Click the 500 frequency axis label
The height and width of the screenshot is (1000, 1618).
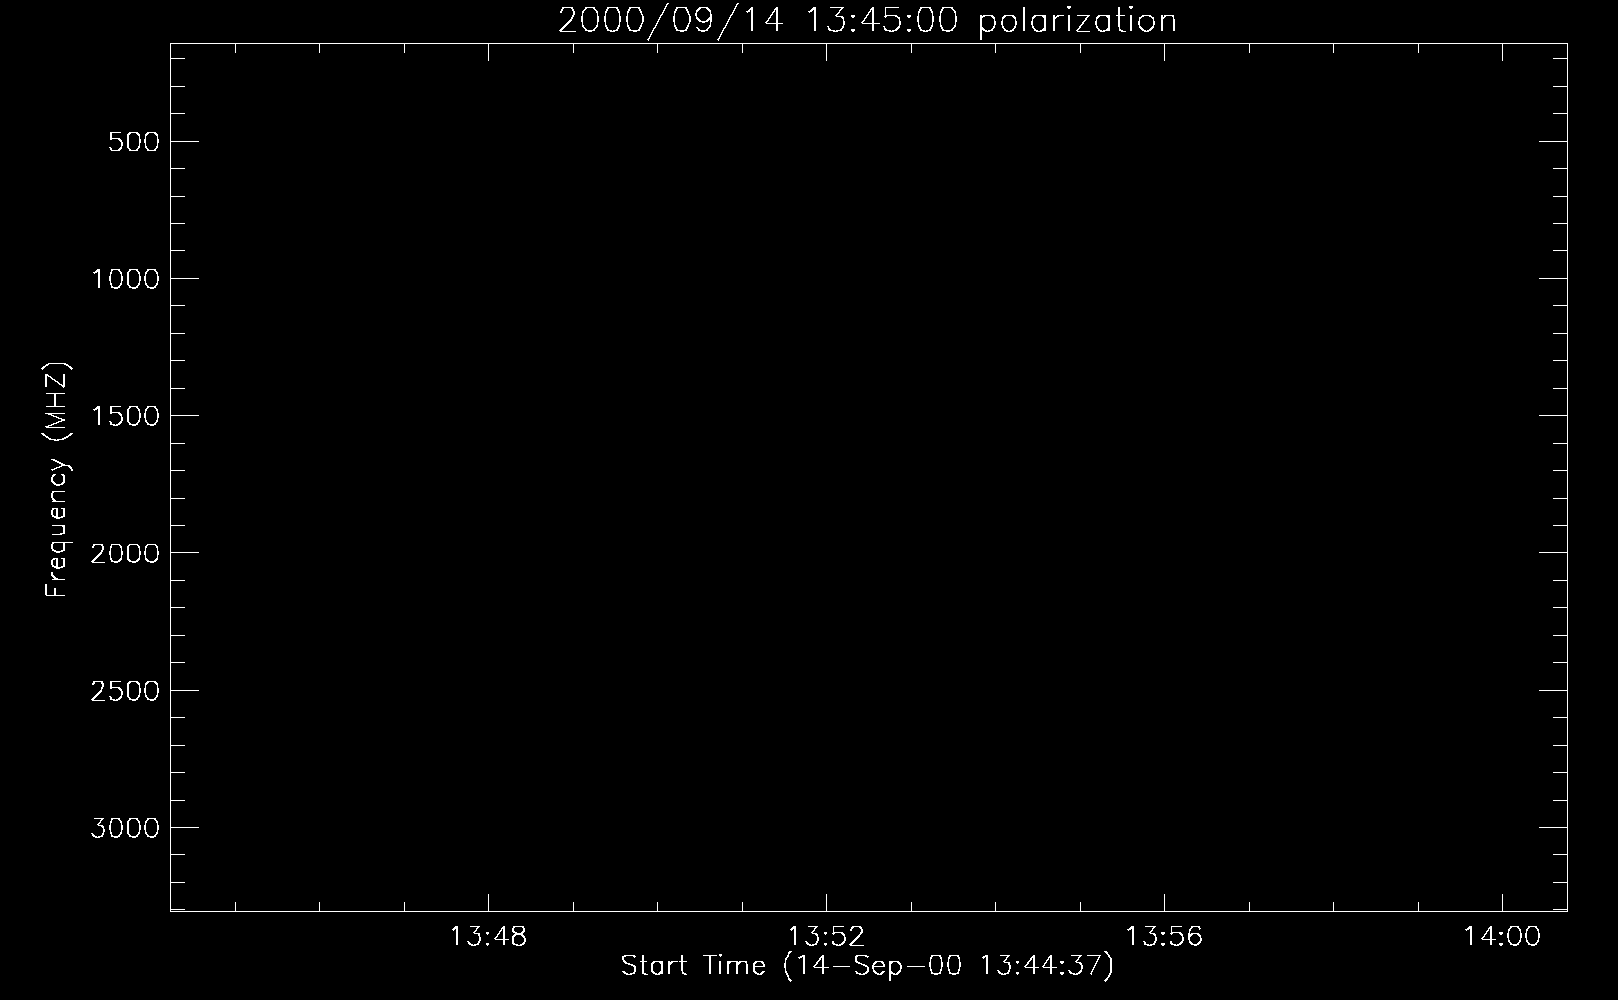(134, 142)
